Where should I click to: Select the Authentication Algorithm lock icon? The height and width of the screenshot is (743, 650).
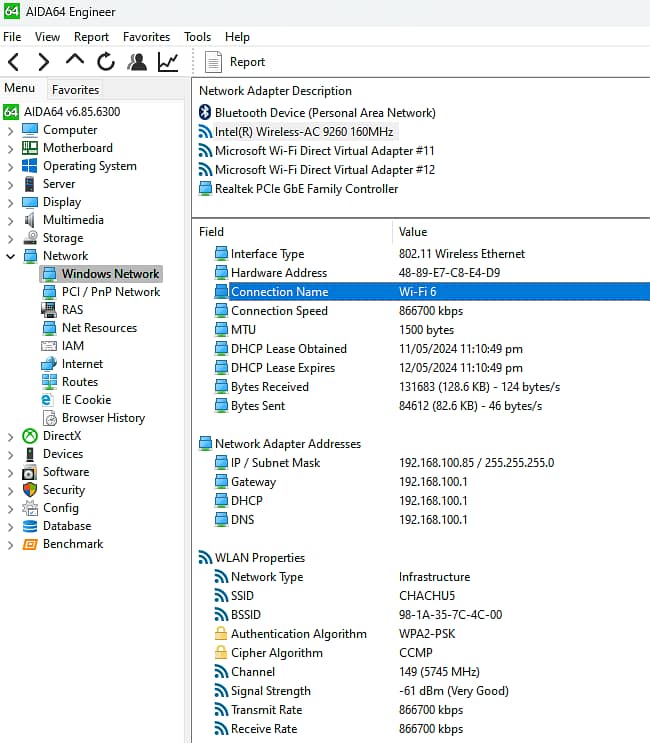click(x=221, y=634)
